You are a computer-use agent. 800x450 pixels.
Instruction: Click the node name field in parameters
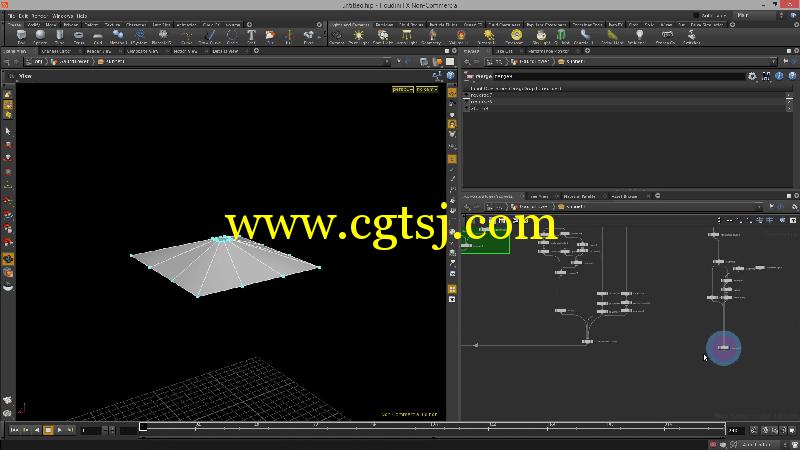point(619,76)
